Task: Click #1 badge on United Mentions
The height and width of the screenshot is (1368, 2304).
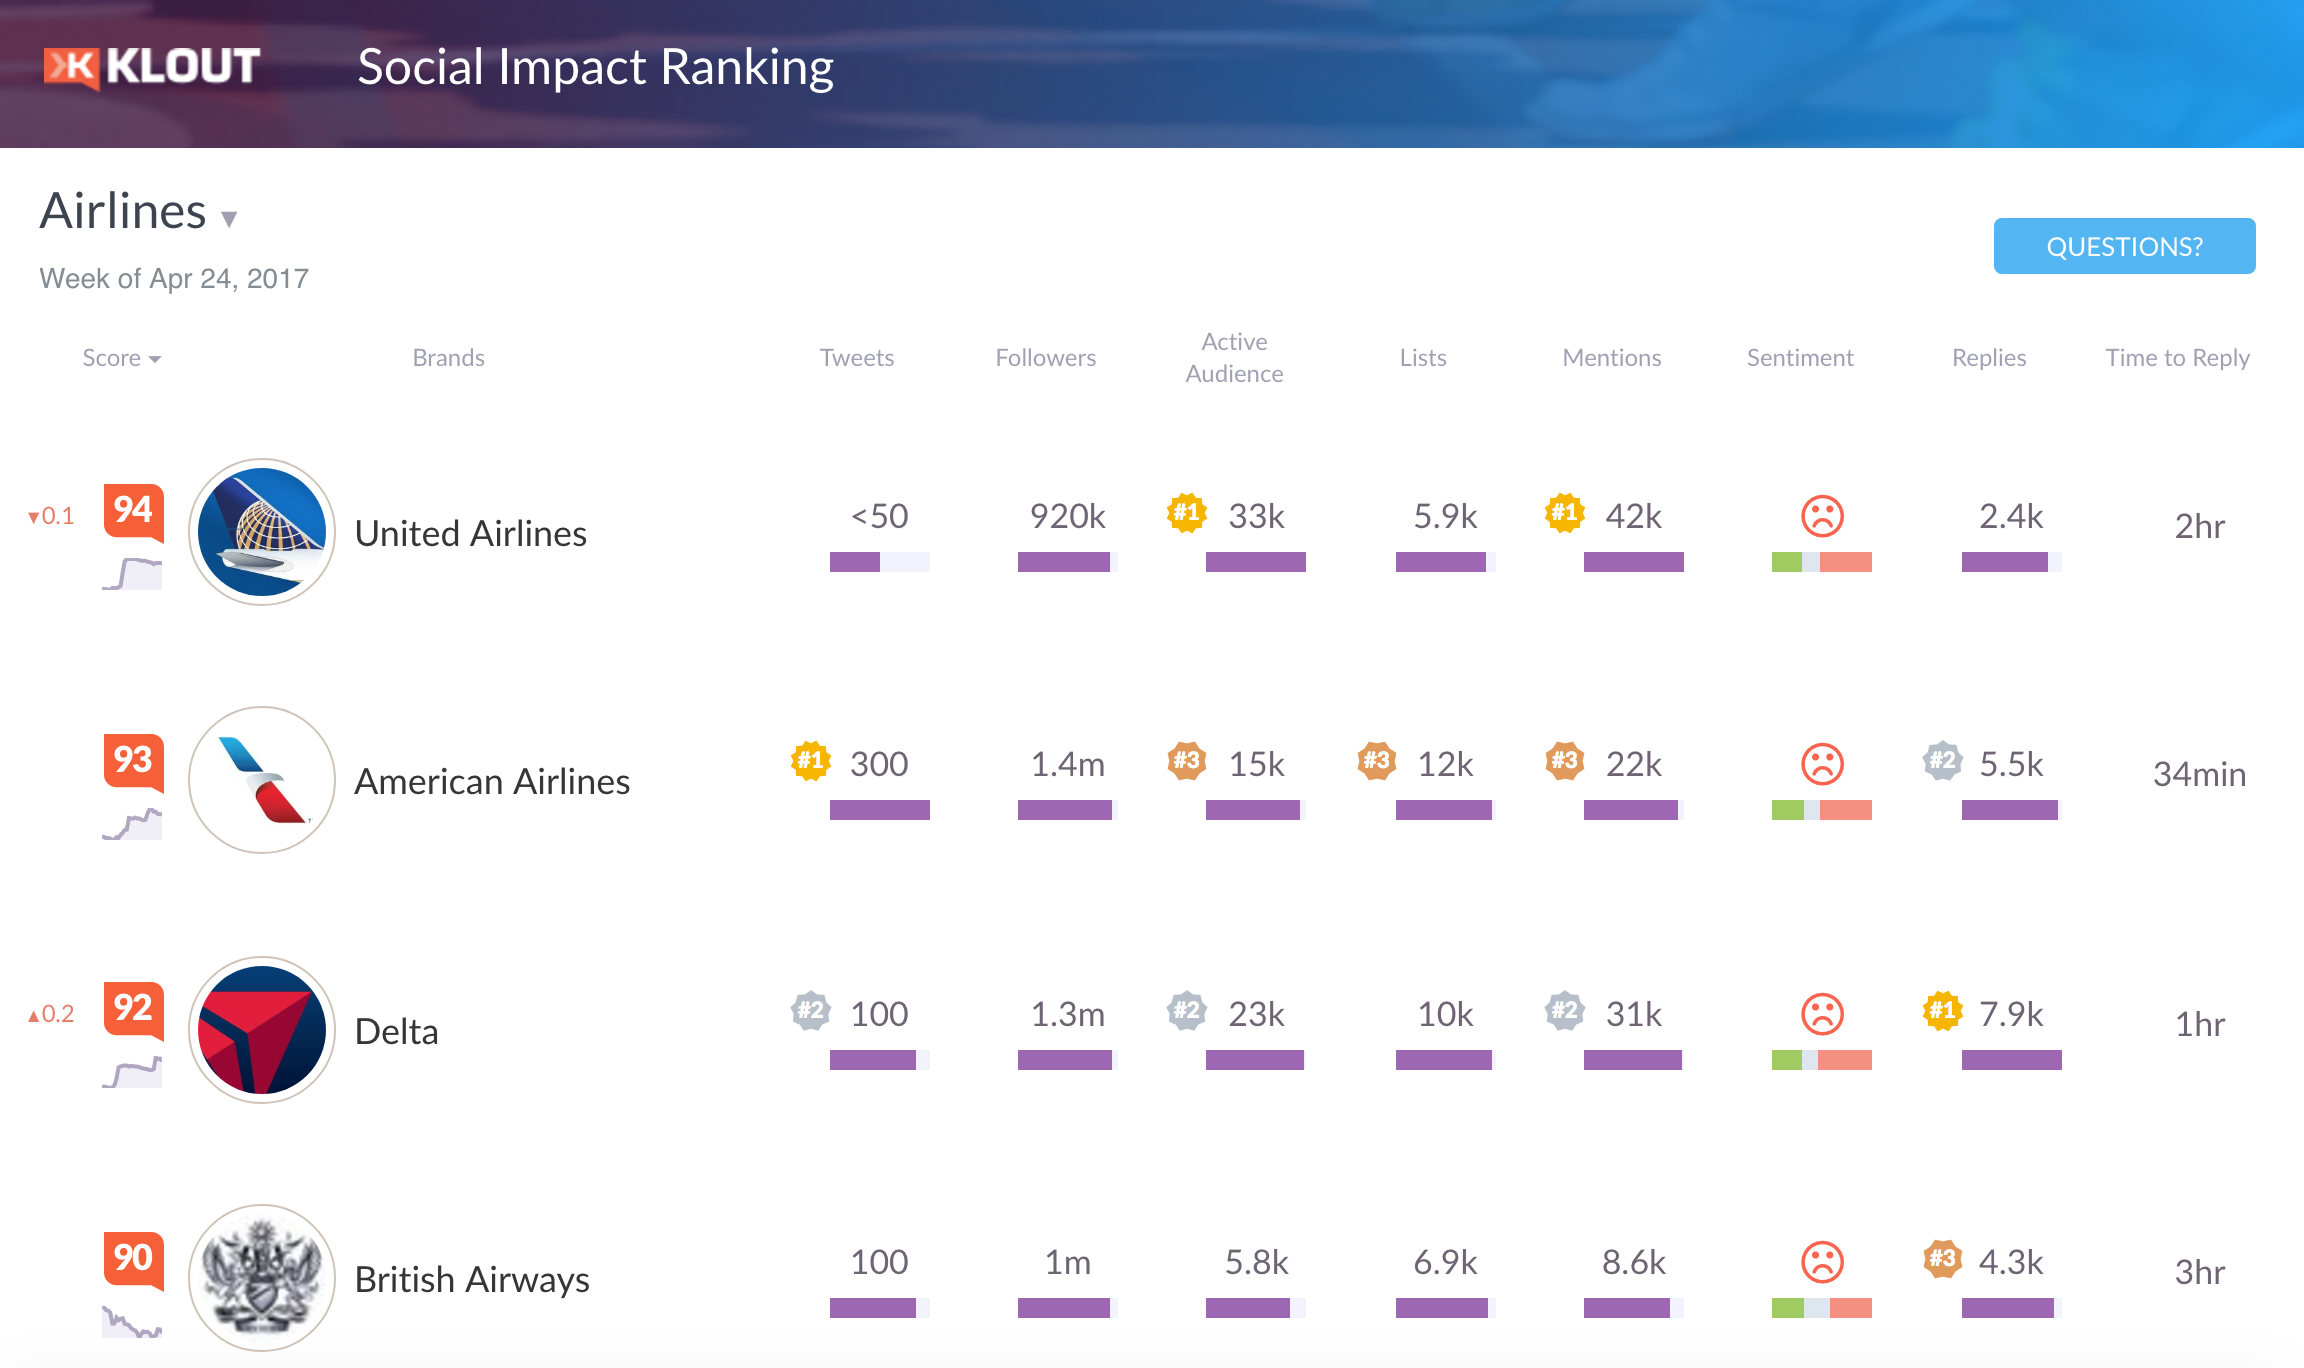Action: tap(1565, 513)
